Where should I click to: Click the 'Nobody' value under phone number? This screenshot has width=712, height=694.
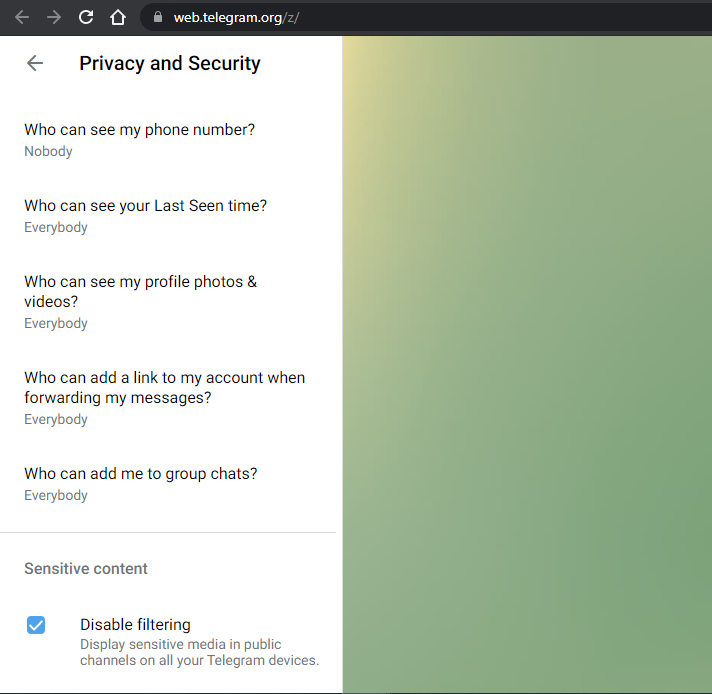click(x=48, y=151)
